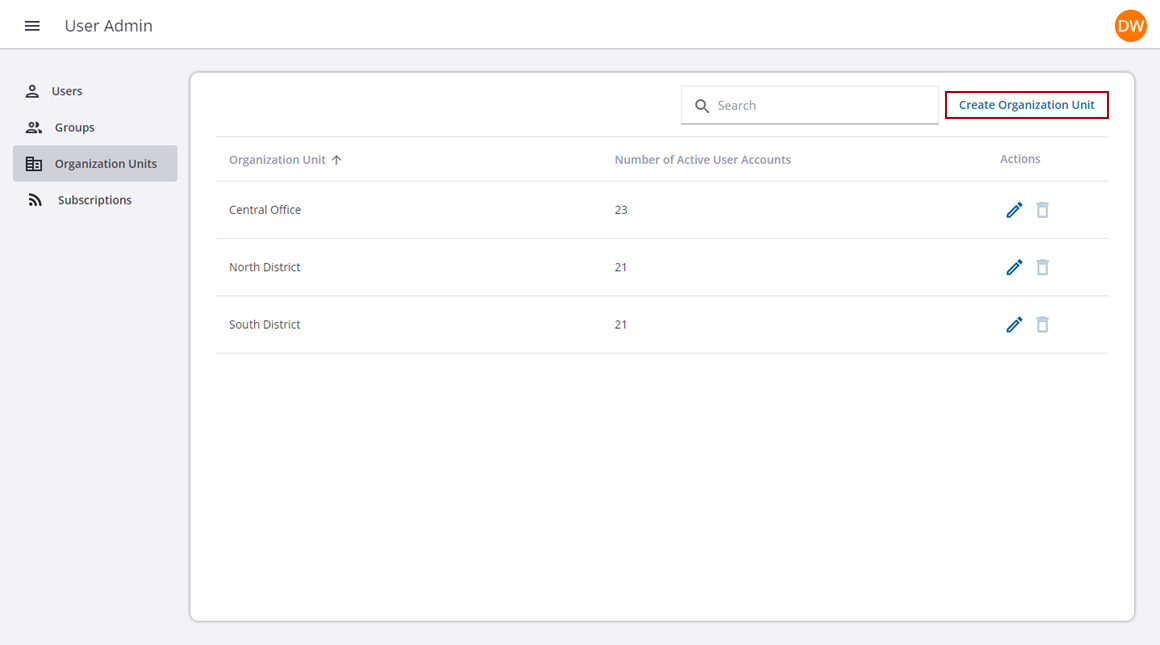Select the Central Office row name
This screenshot has height=645, width=1160.
click(x=265, y=210)
